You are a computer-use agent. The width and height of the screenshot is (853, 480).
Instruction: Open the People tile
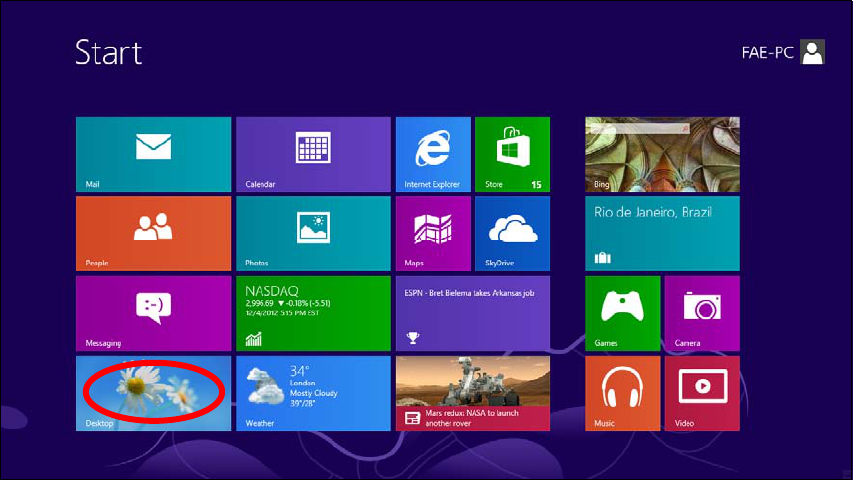click(153, 233)
